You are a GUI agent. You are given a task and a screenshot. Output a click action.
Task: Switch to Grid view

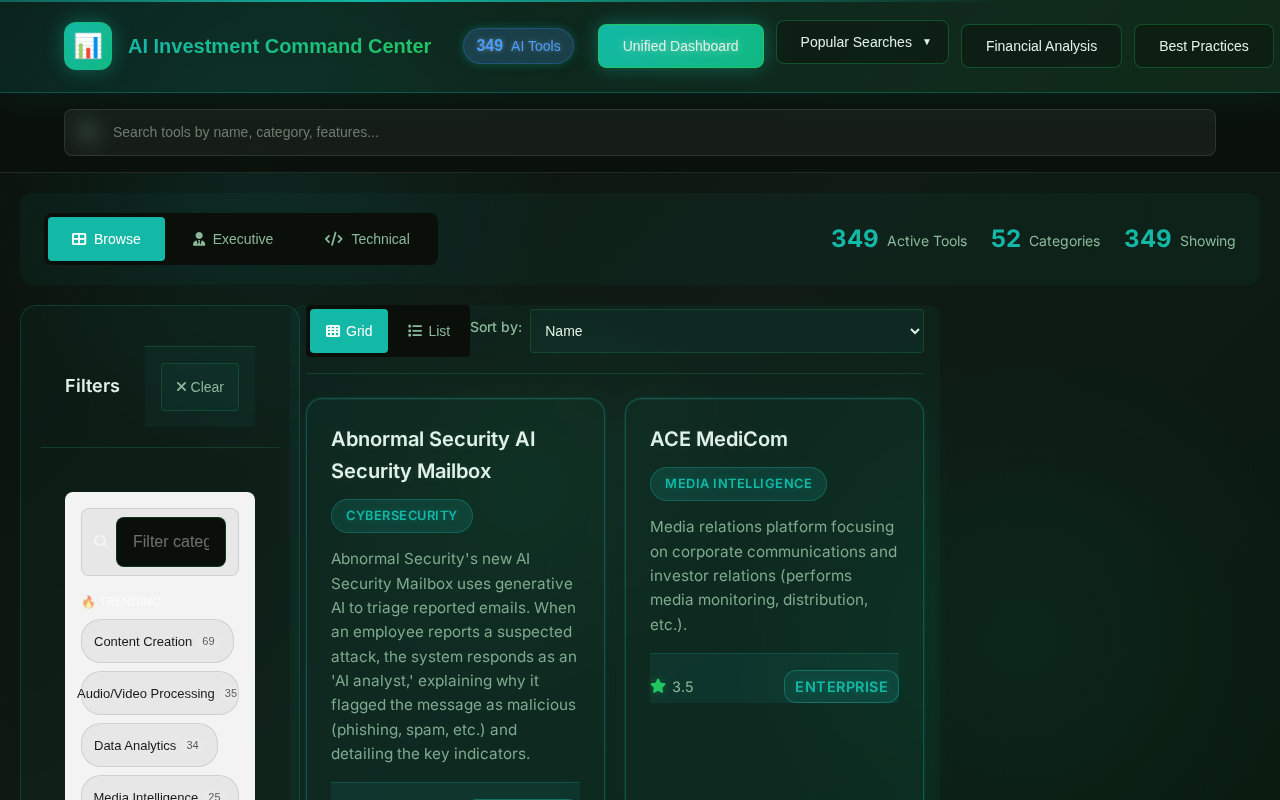349,331
